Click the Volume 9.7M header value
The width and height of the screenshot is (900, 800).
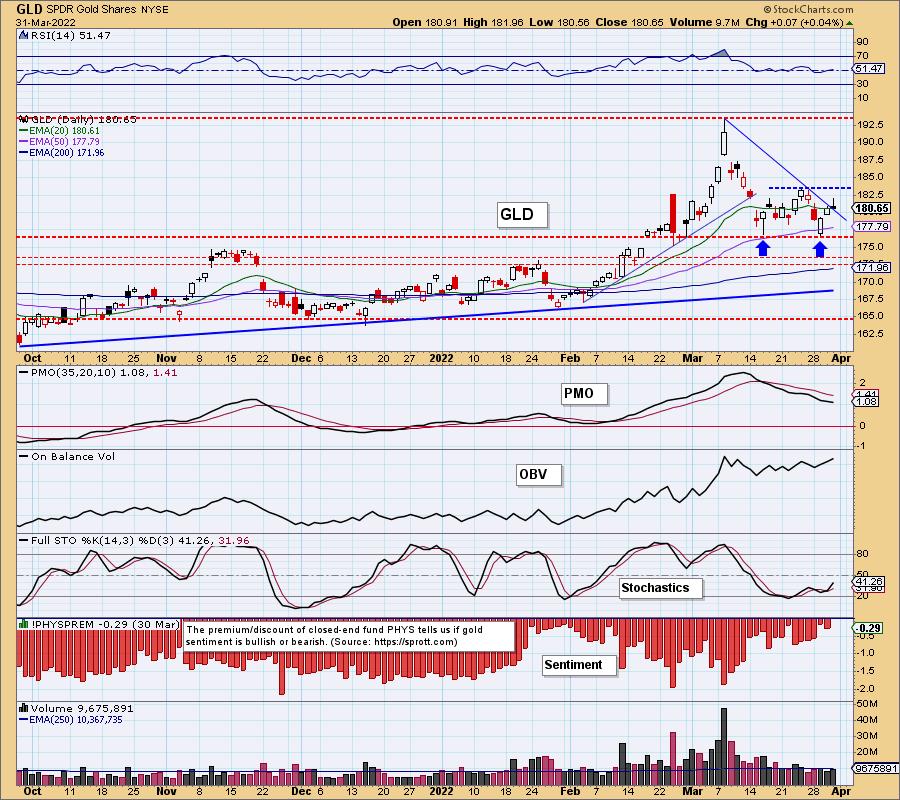(x=704, y=22)
